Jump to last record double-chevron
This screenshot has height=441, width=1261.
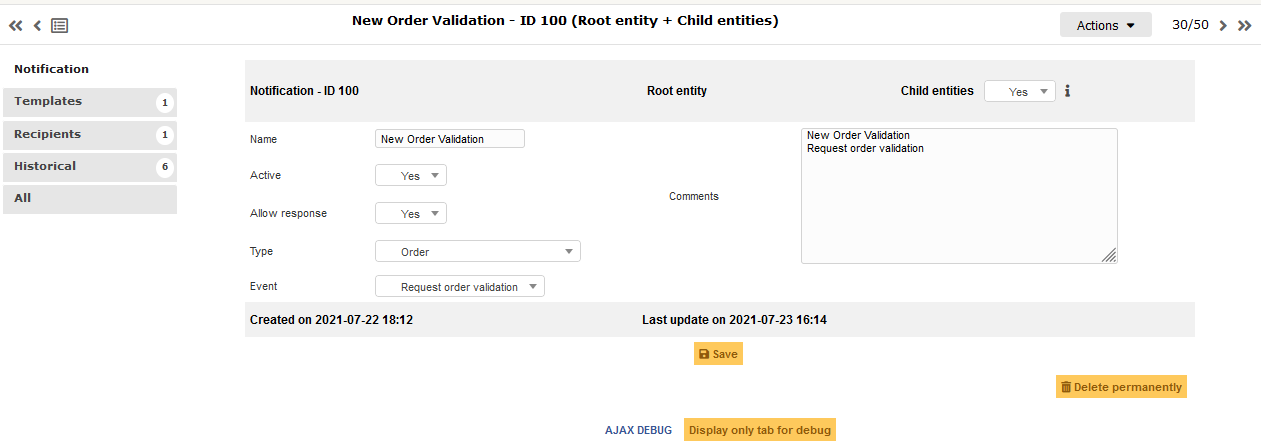point(1244,26)
